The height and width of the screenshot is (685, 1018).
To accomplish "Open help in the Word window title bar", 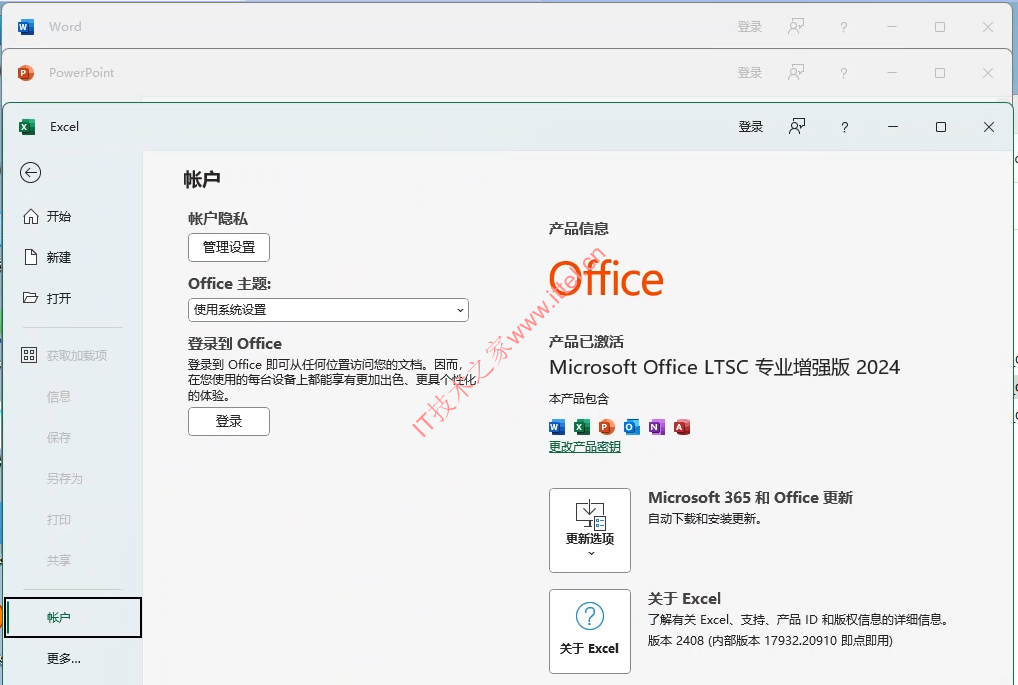I will [x=843, y=27].
